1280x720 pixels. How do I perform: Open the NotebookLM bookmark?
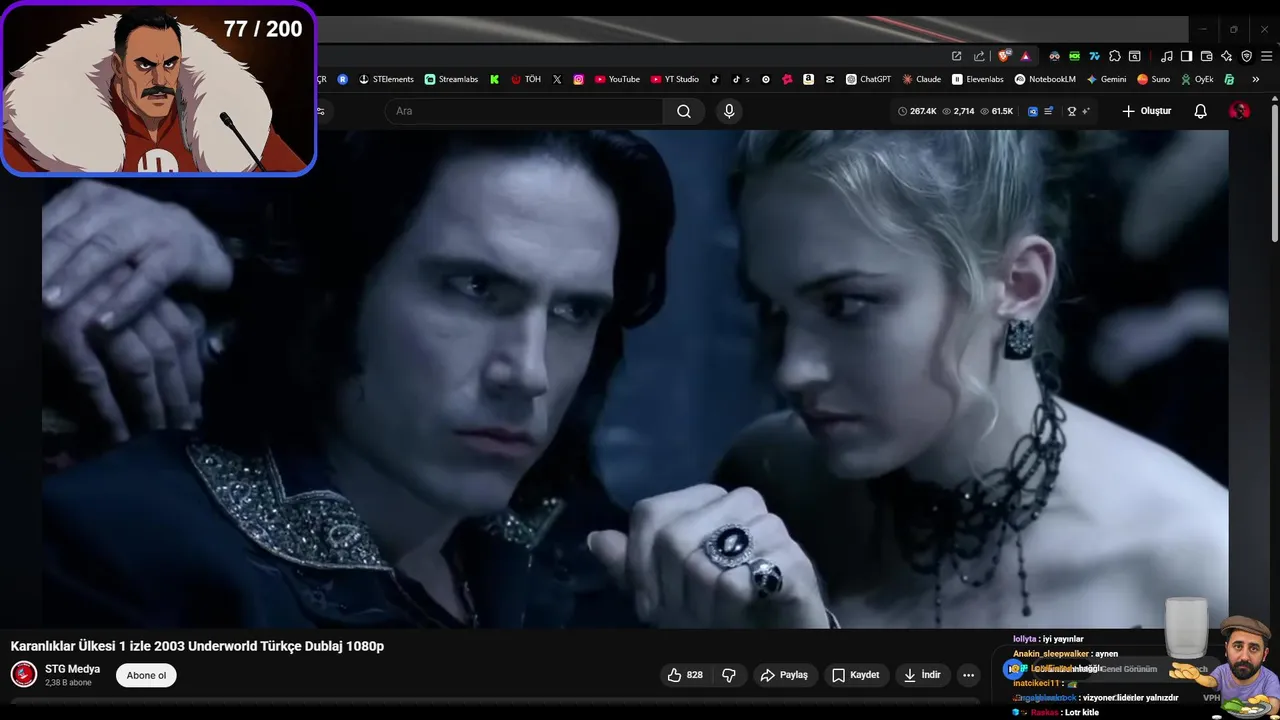pos(1045,79)
